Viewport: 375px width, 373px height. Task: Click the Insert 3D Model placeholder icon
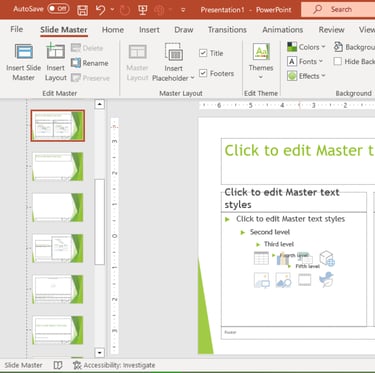327,258
